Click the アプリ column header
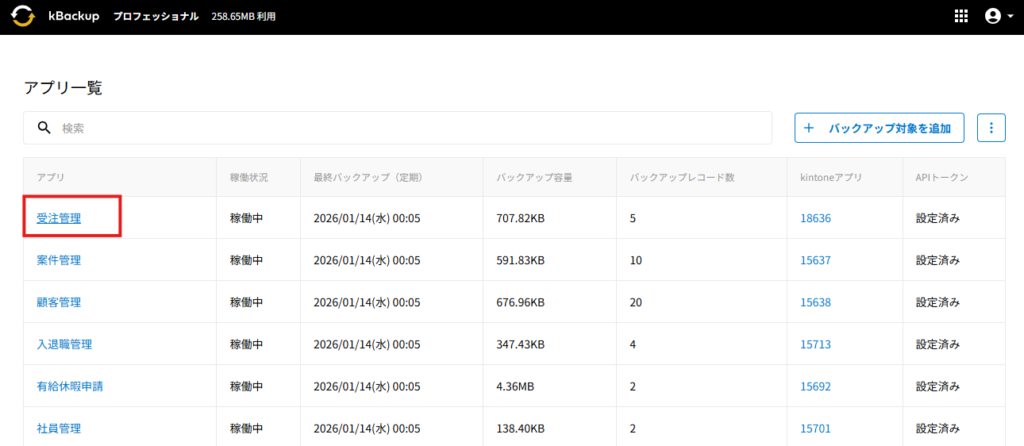Image resolution: width=1024 pixels, height=446 pixels. 52,177
